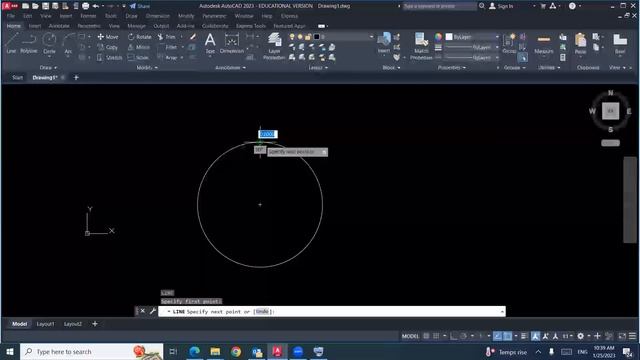640x360 pixels.
Task: Expand the Annotation panel
Action: point(230,68)
